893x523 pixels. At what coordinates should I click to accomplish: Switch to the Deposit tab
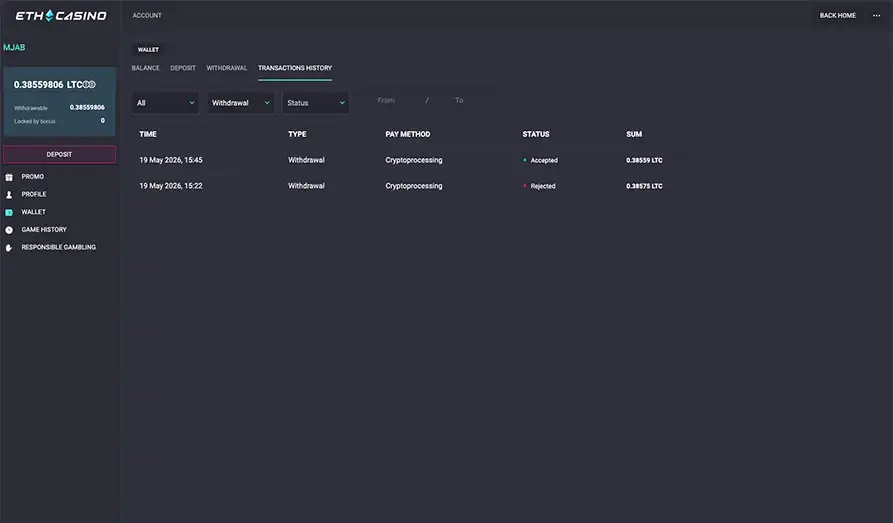click(x=183, y=68)
